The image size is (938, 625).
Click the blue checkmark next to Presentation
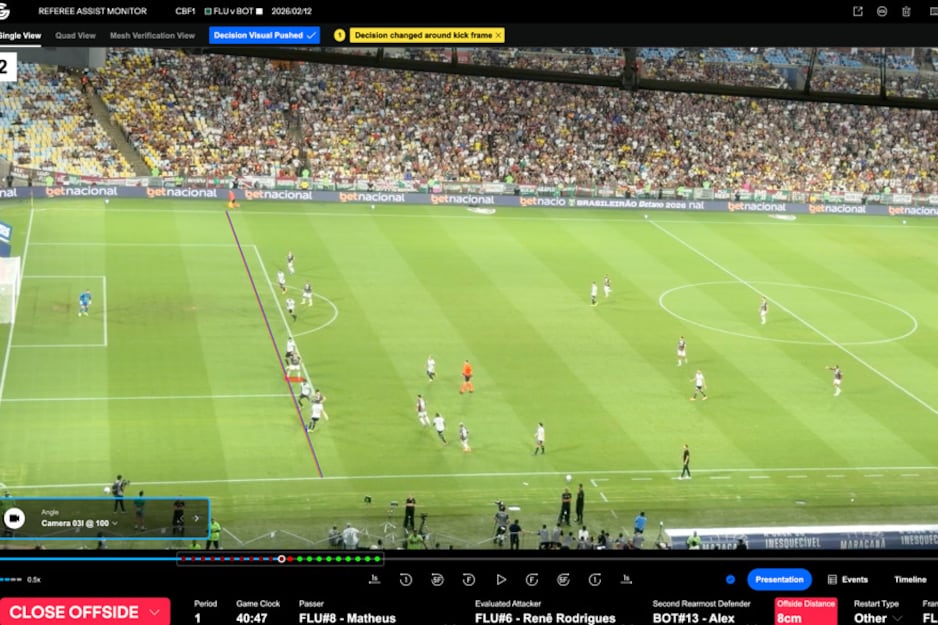[x=730, y=579]
